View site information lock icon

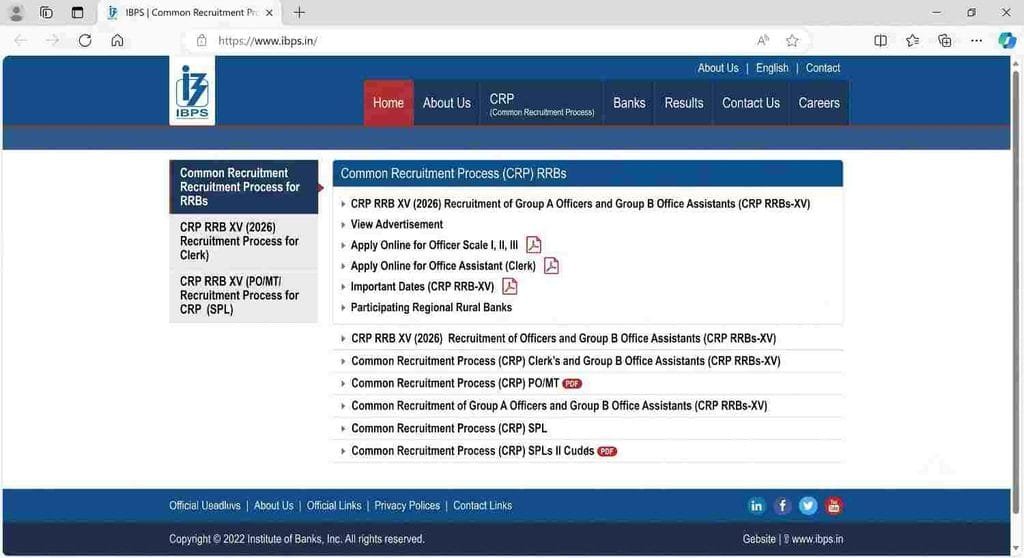[x=202, y=41]
